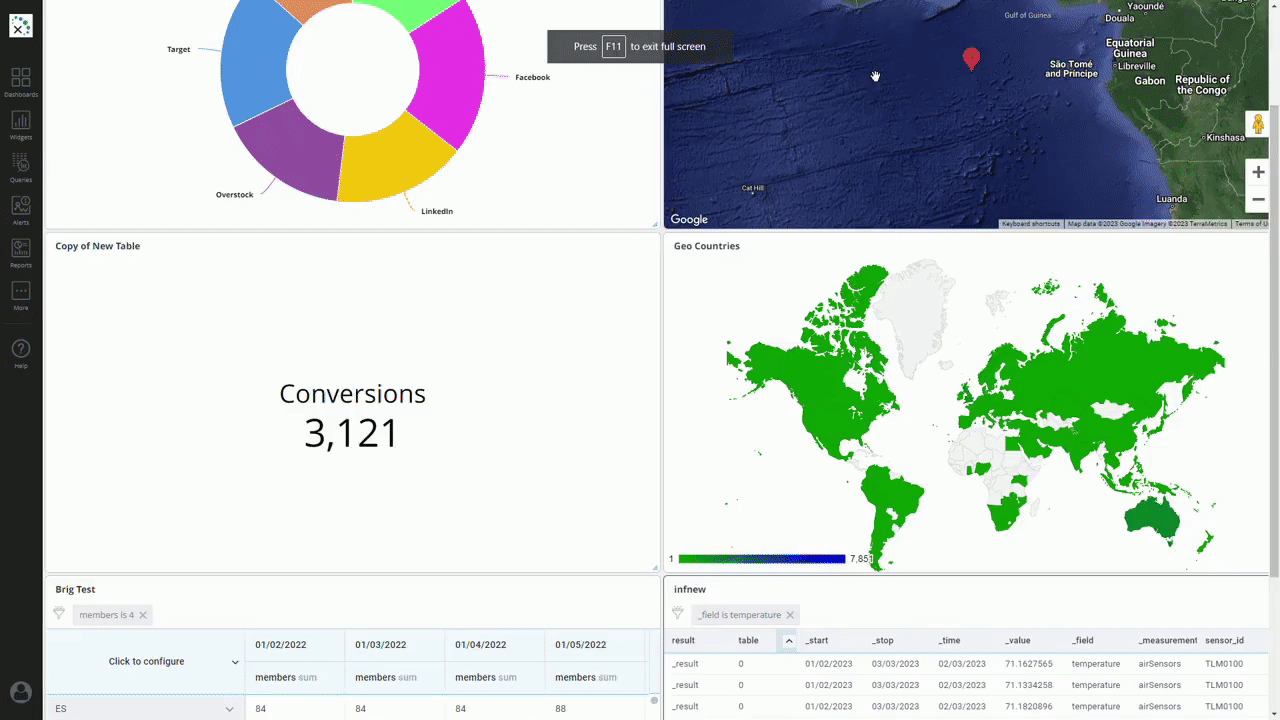Viewport: 1280px width, 720px height.
Task: Select the yellow LinkedIn donut slice
Action: click(x=395, y=160)
